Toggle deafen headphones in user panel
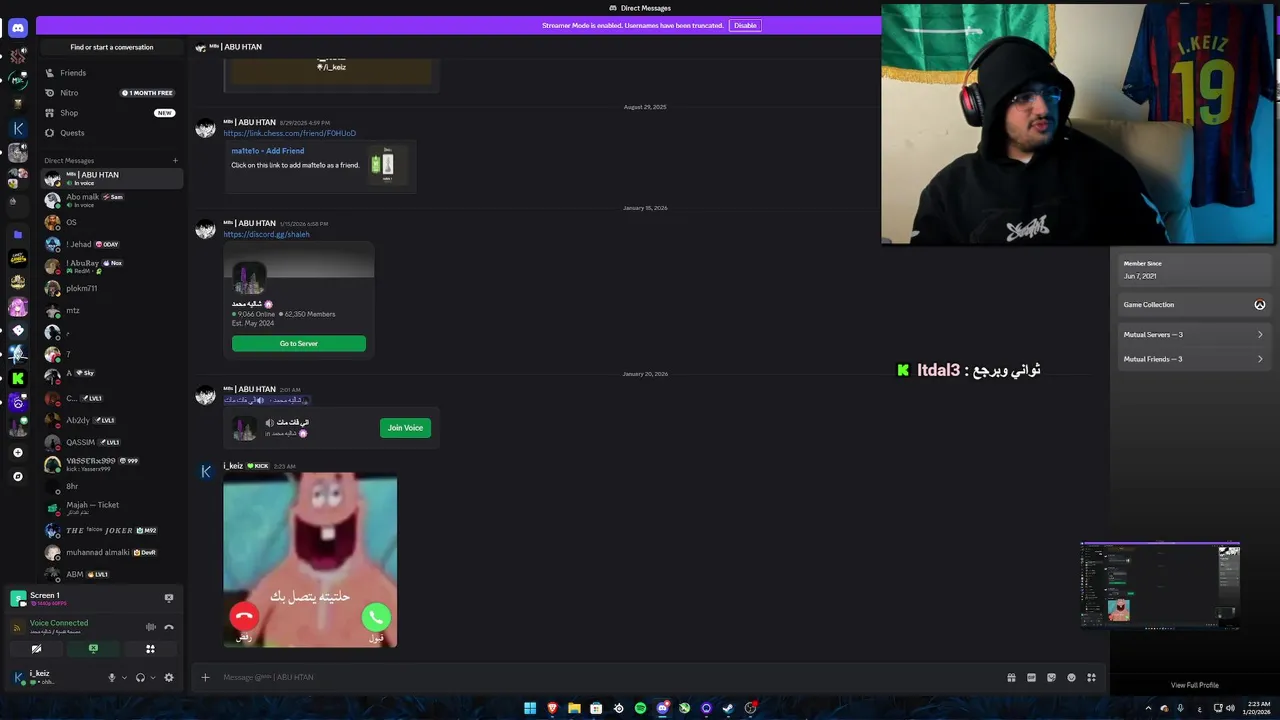 coord(140,677)
